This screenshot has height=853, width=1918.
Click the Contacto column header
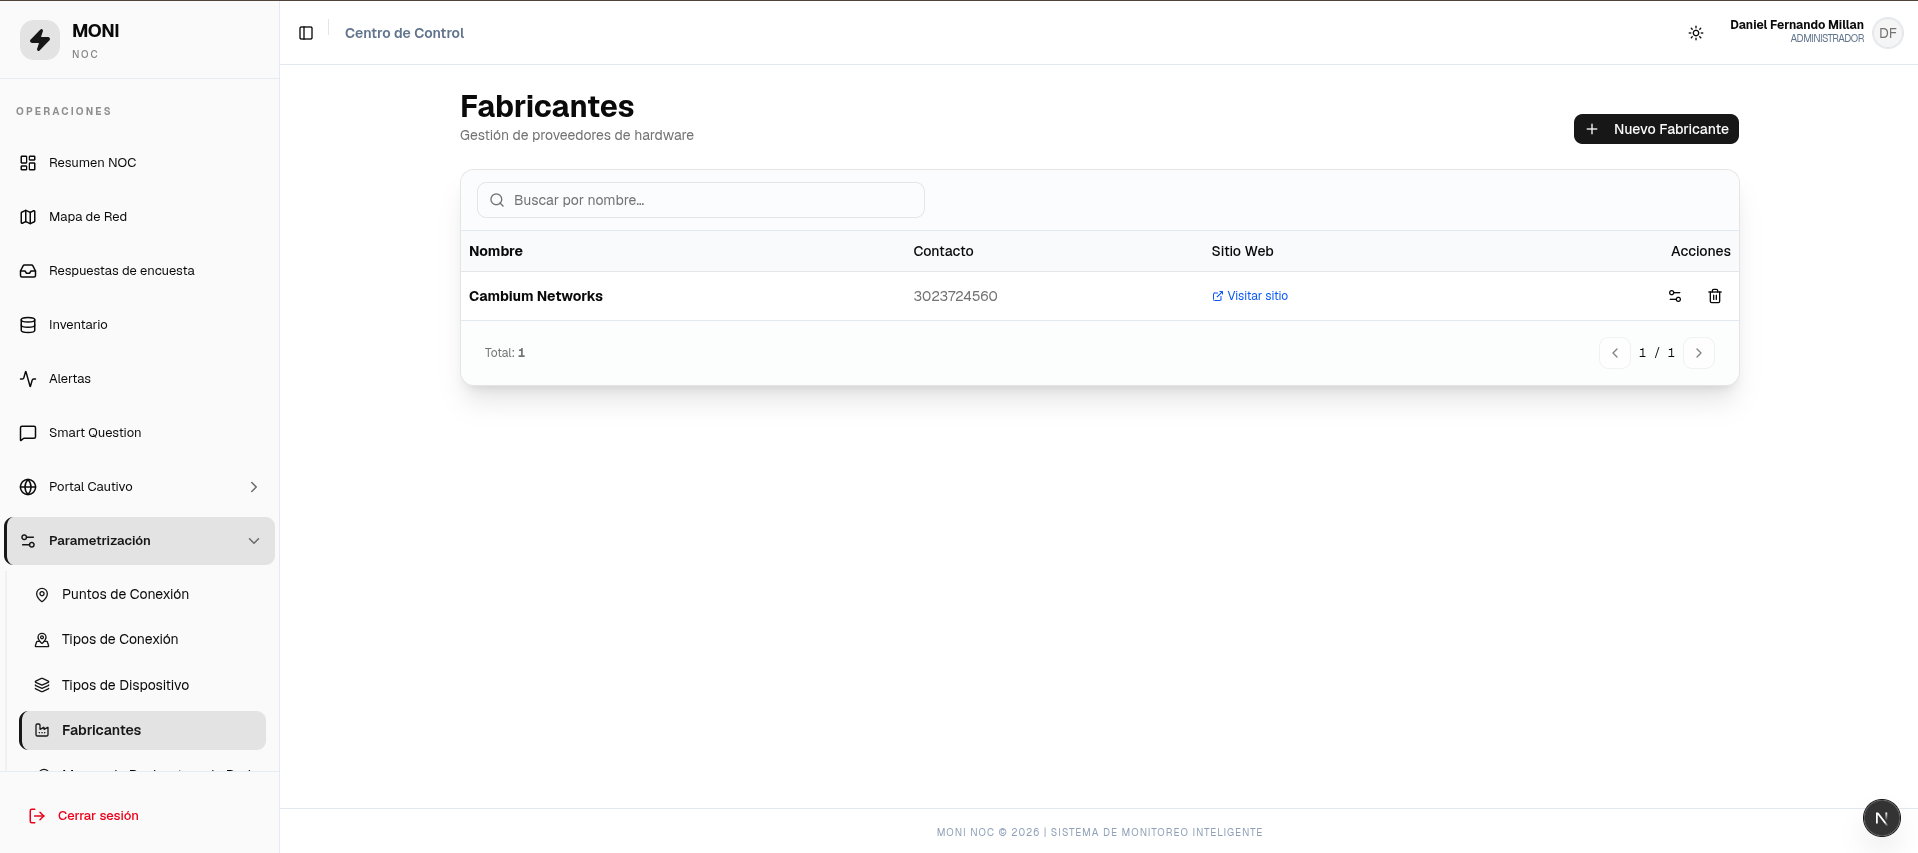943,251
